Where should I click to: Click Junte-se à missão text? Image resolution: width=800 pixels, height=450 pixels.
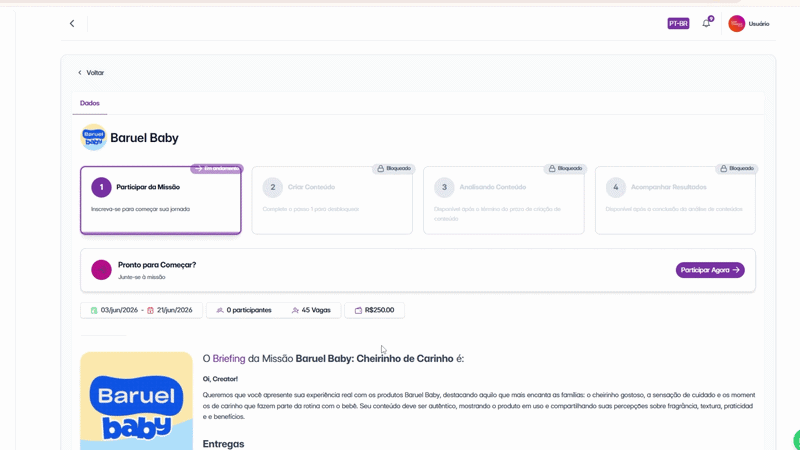pos(141,277)
